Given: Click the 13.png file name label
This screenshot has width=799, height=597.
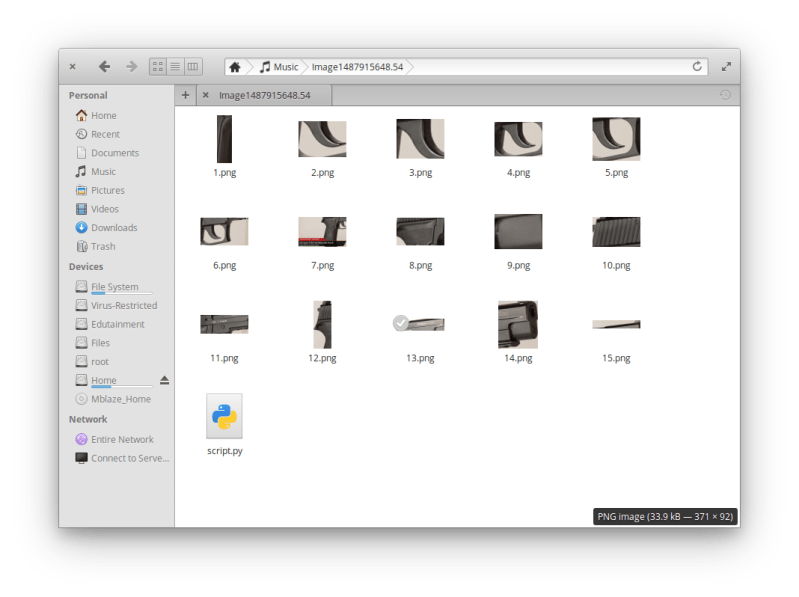Looking at the screenshot, I should click(420, 358).
